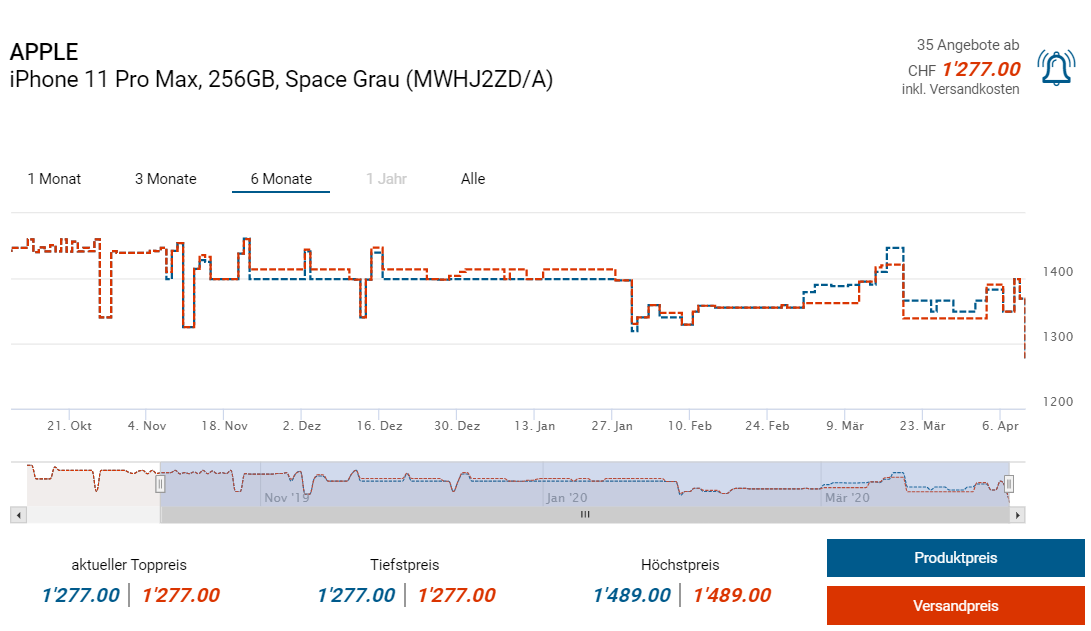Click the APPLE brand name
The height and width of the screenshot is (631, 1091).
44,52
